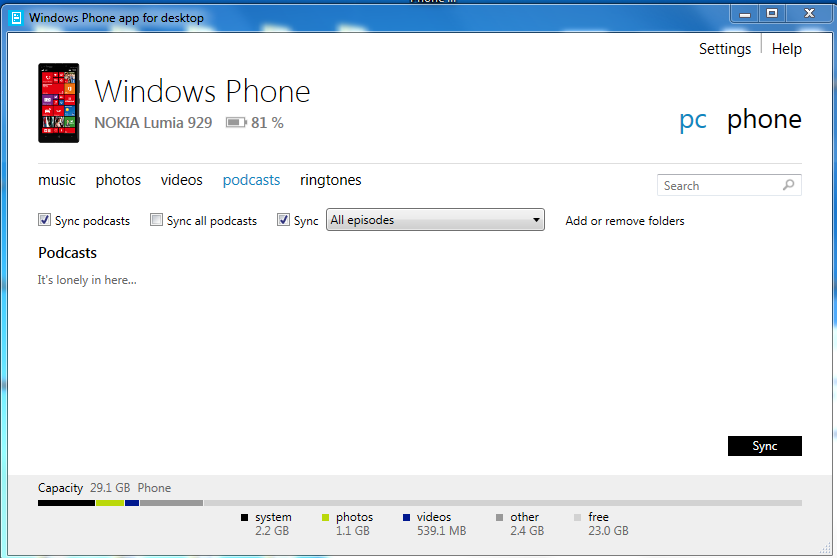
Task: Click the free 23.0 GB value
Action: pos(608,531)
